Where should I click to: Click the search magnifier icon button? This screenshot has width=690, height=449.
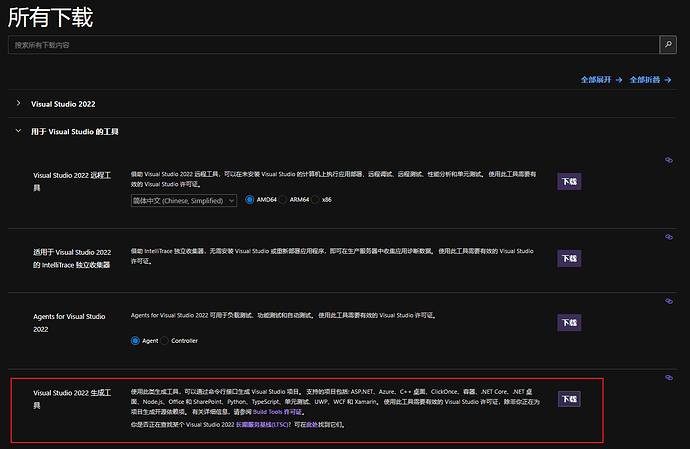tap(668, 44)
